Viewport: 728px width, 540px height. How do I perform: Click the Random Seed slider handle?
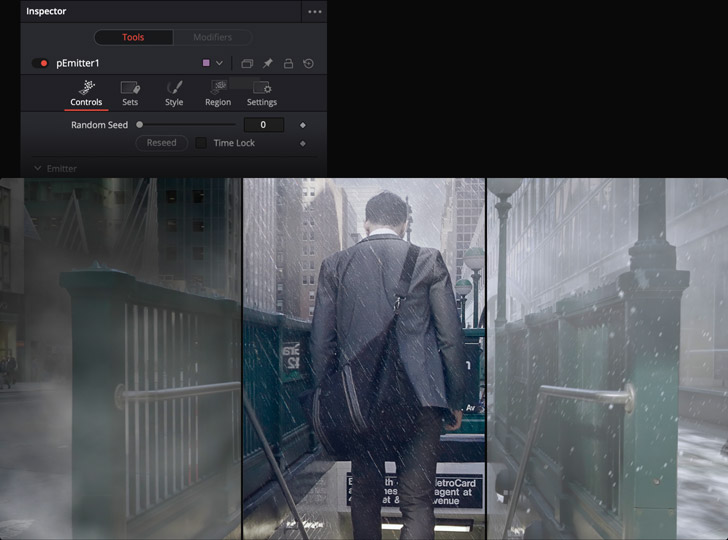[140, 125]
